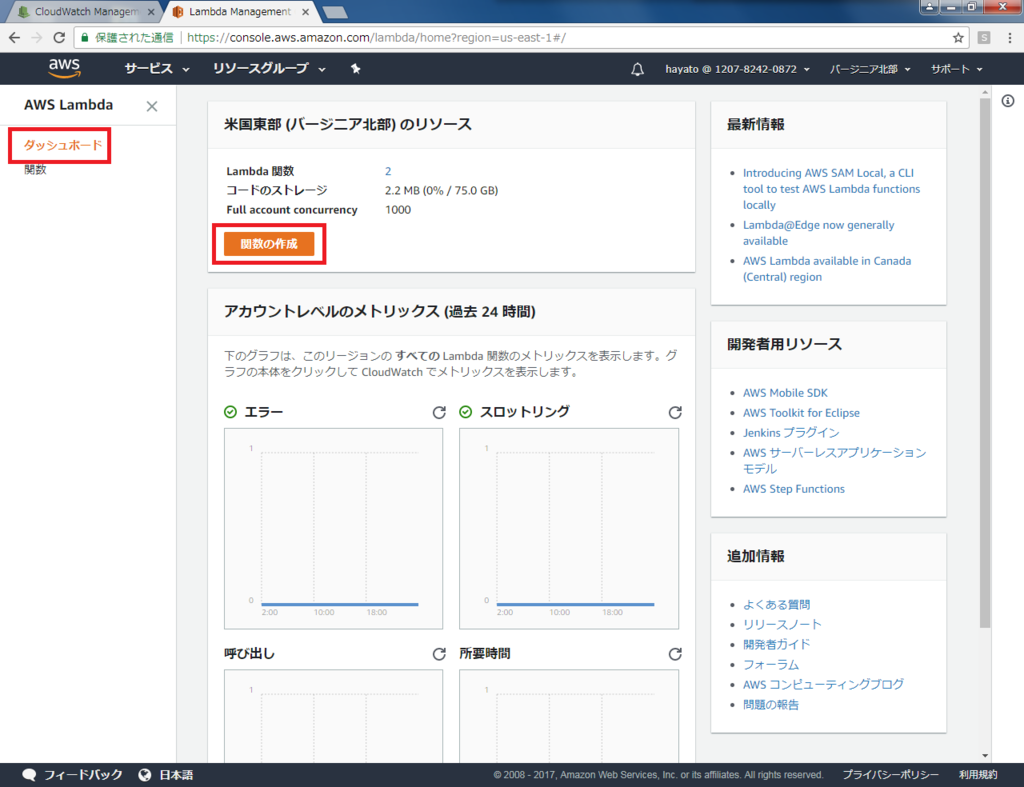The height and width of the screenshot is (787, 1024).
Task: Click the globe language icon
Action: (x=144, y=775)
